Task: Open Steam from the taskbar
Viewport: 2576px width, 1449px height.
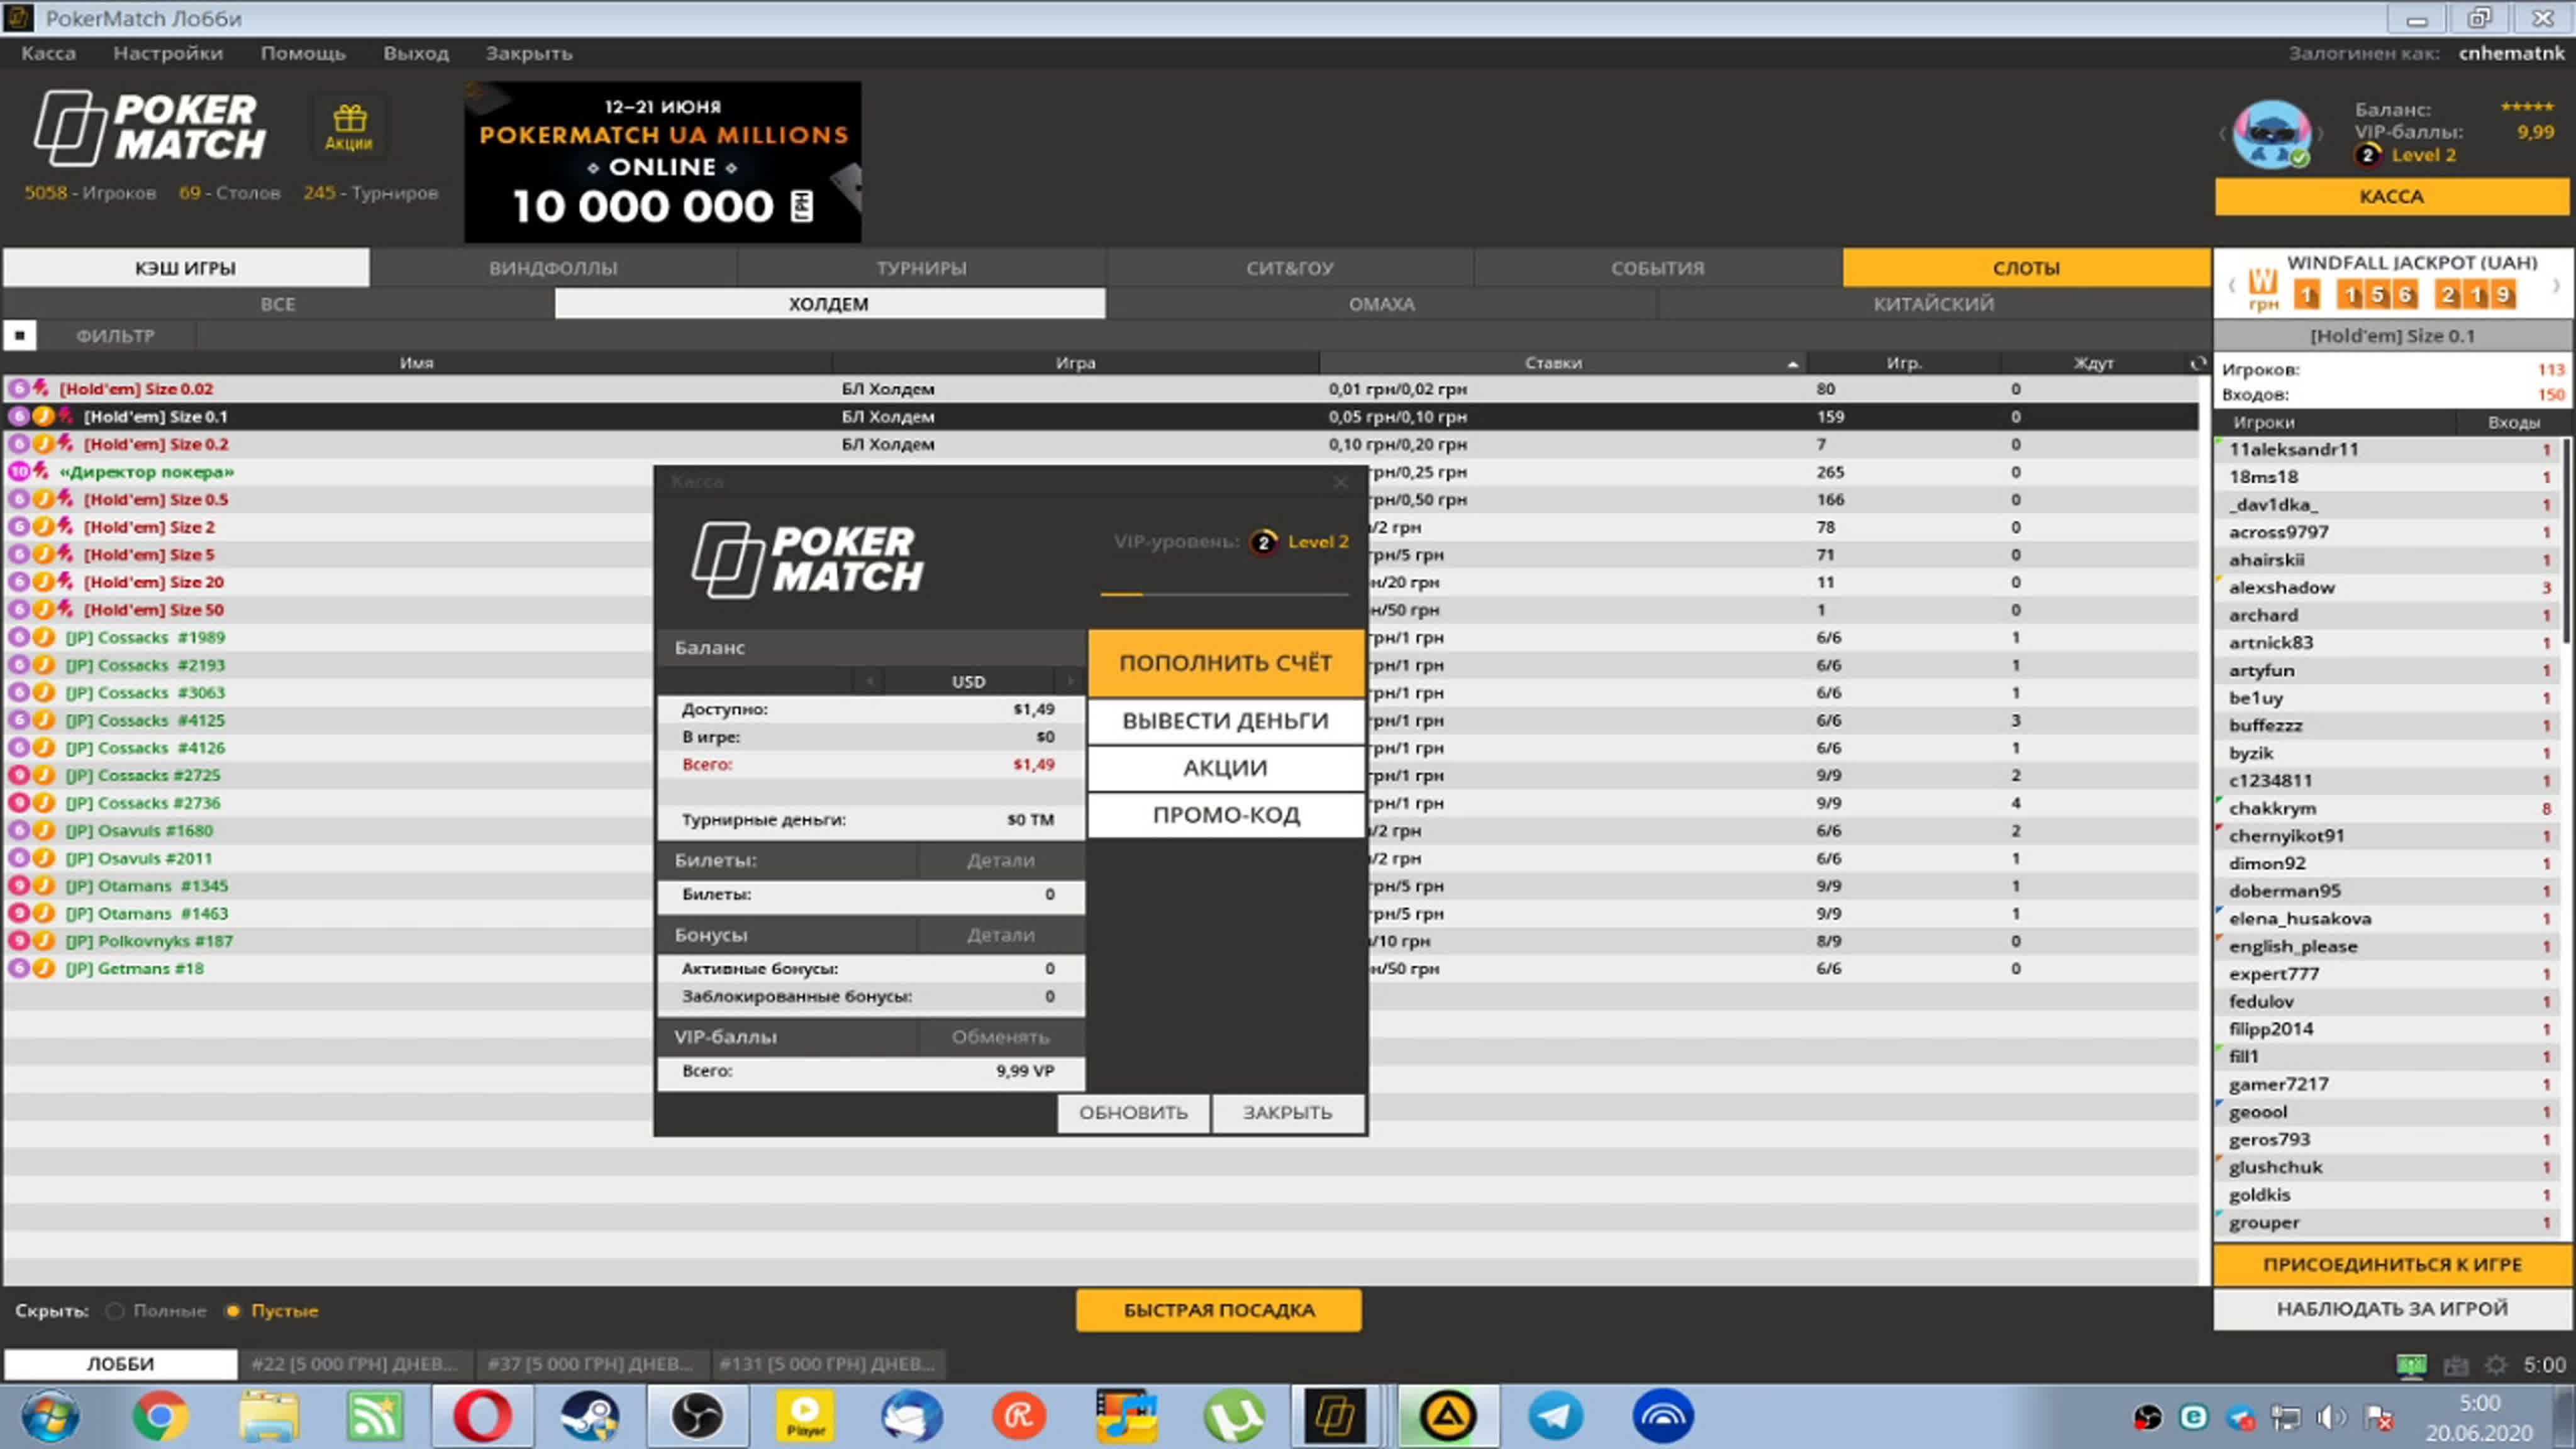Action: pyautogui.click(x=590, y=1416)
